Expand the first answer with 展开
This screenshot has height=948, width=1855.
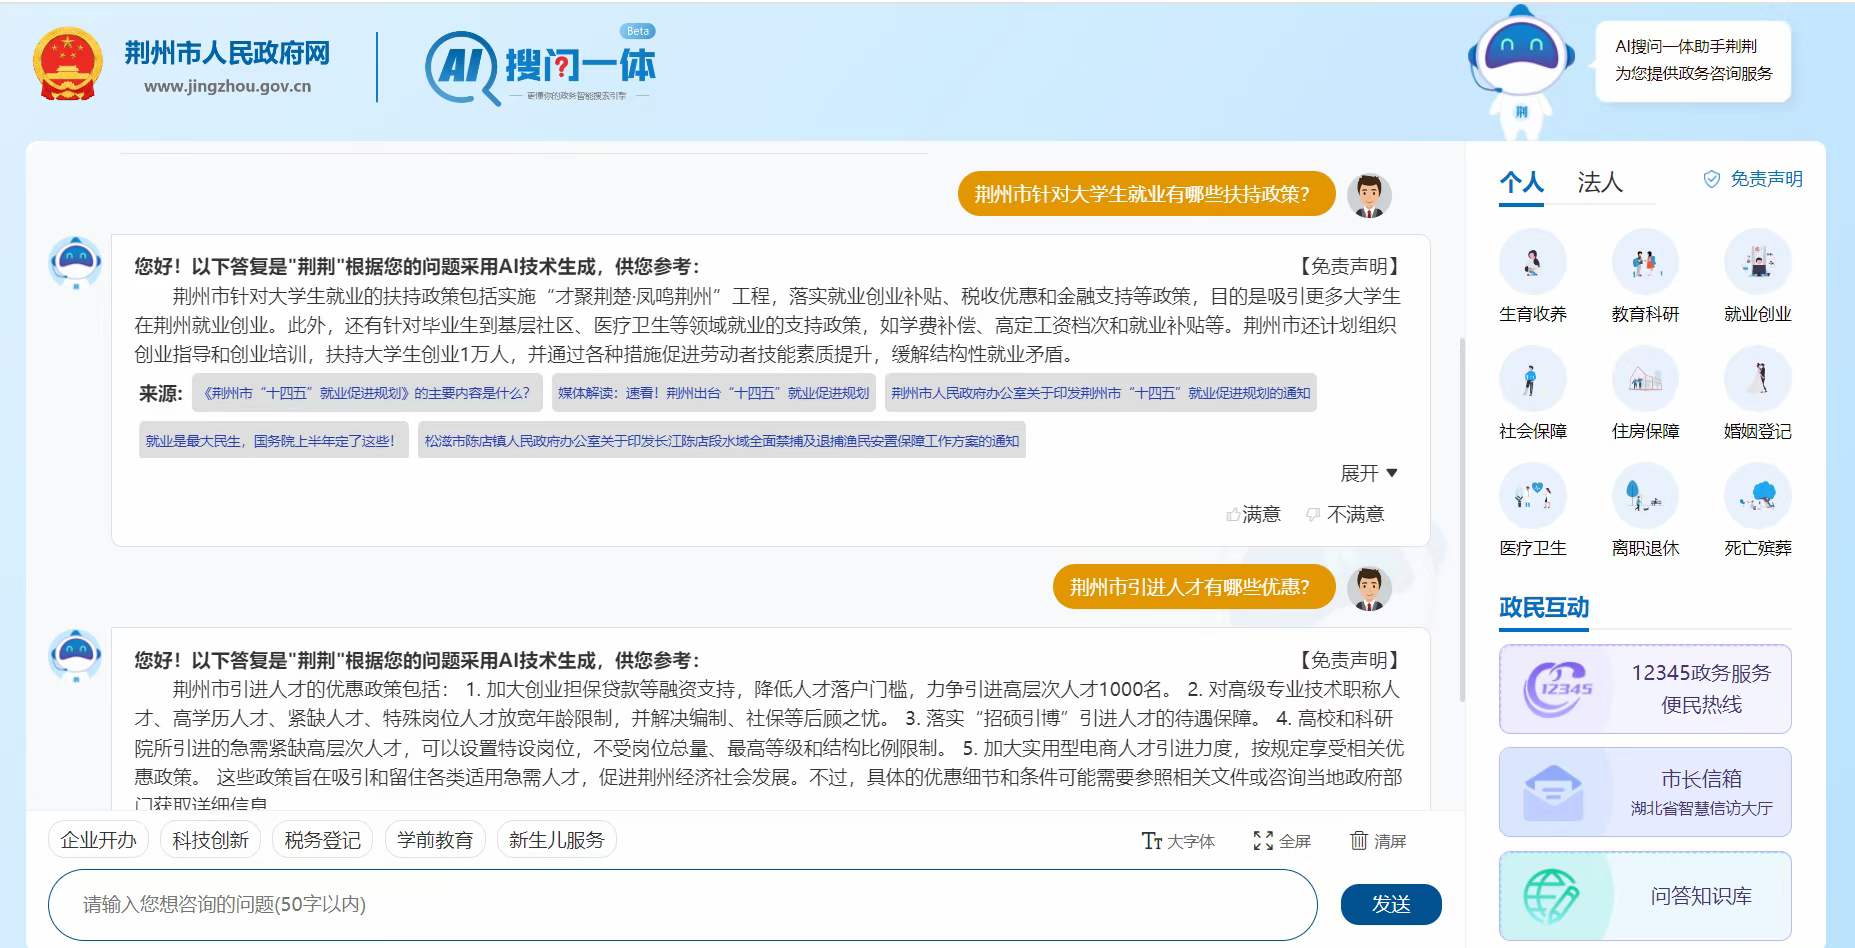1369,473
